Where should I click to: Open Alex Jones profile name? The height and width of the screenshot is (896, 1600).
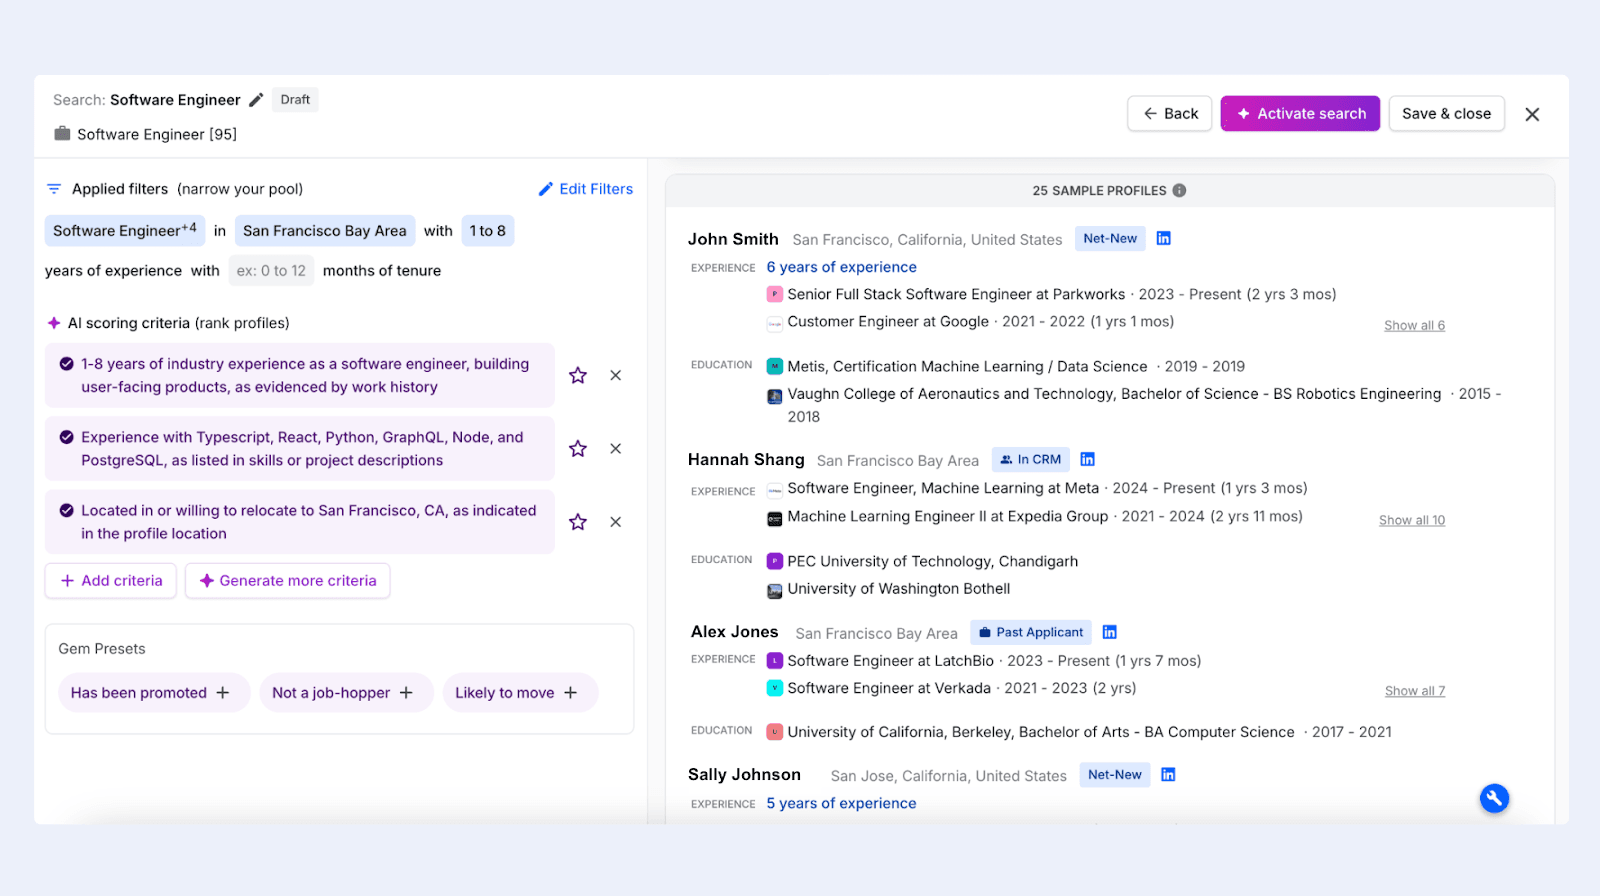click(734, 632)
